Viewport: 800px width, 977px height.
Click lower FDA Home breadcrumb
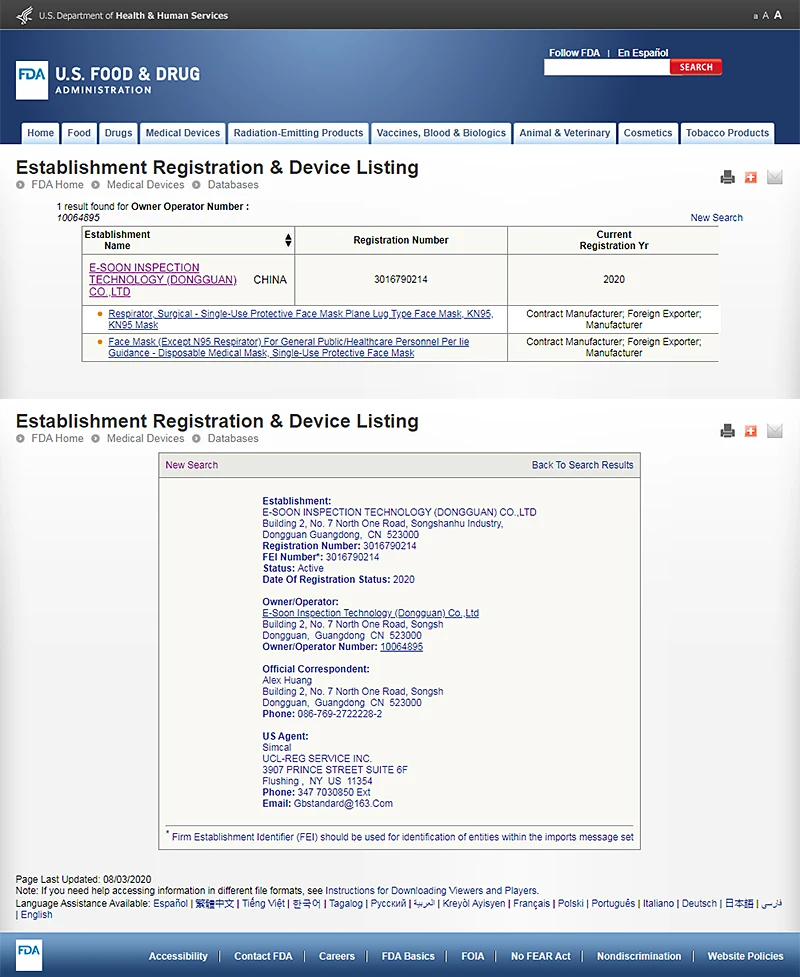pyautogui.click(x=57, y=438)
